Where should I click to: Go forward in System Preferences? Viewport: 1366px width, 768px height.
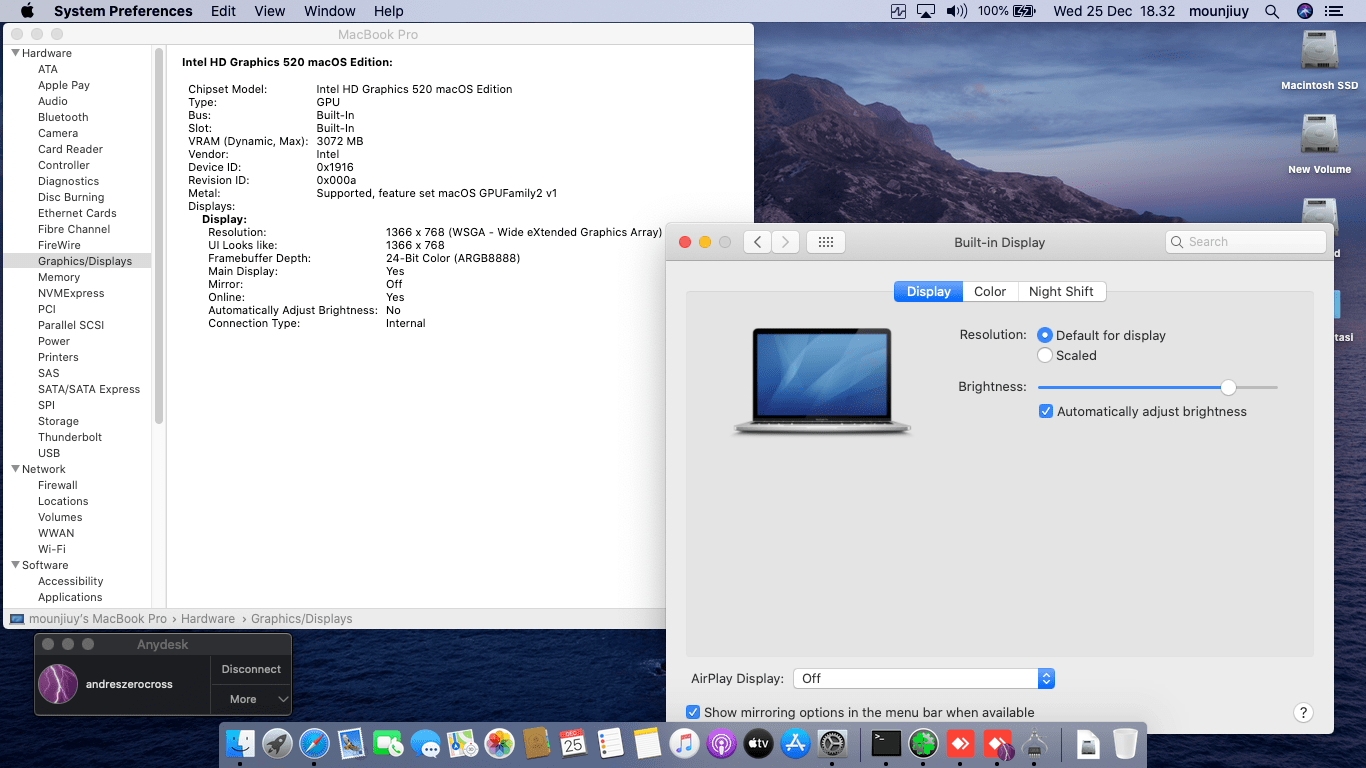pyautogui.click(x=786, y=242)
